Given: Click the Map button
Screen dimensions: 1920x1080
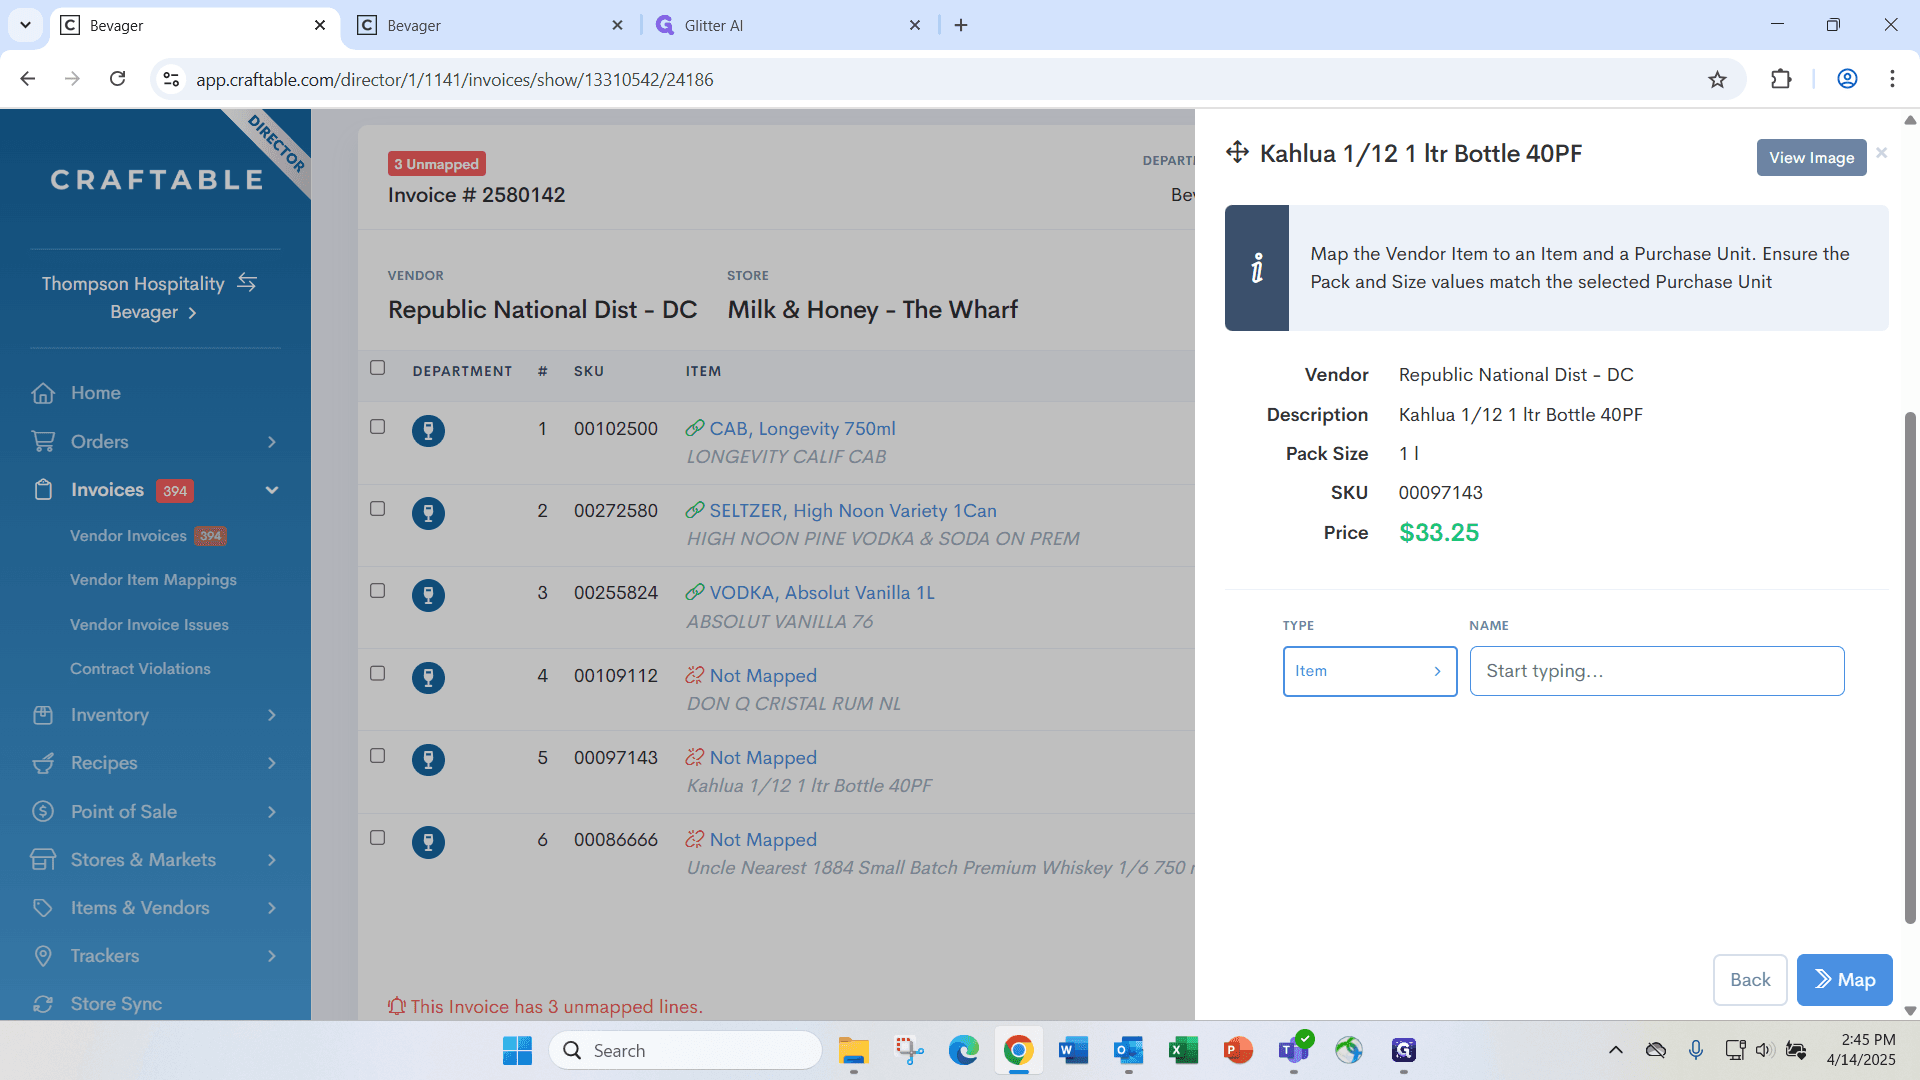Looking at the screenshot, I should point(1844,980).
